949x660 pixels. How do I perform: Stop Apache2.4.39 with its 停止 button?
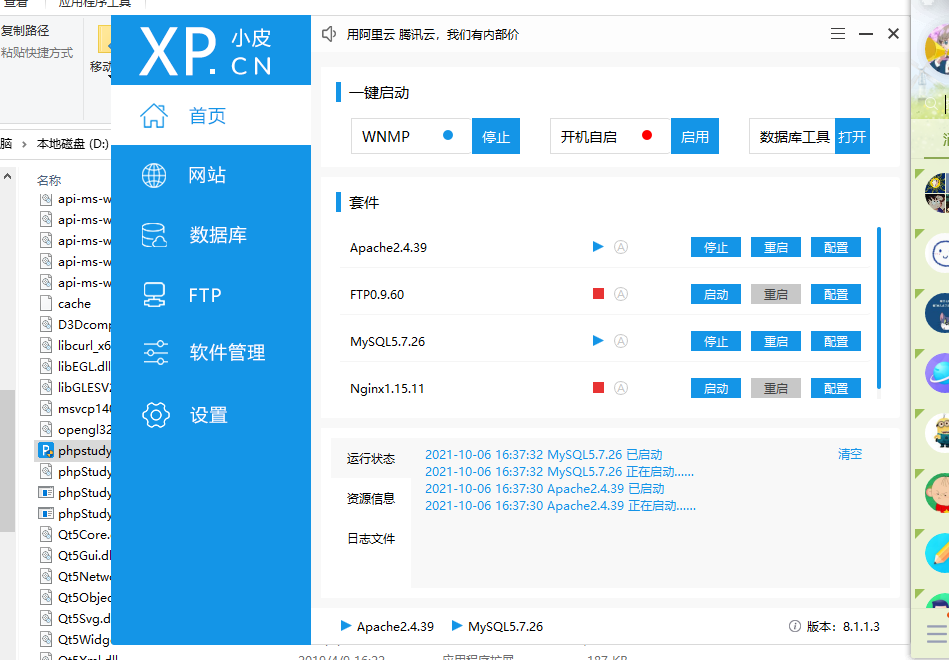715,247
